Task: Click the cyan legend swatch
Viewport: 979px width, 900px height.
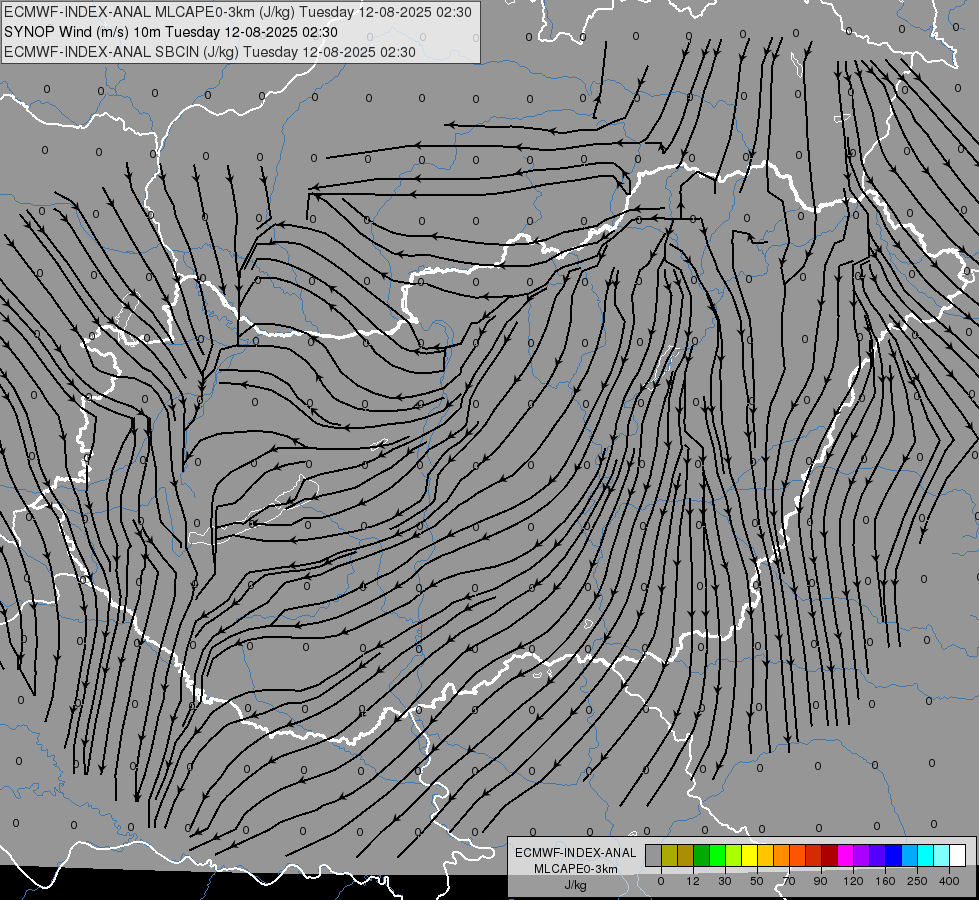Action: (x=925, y=855)
